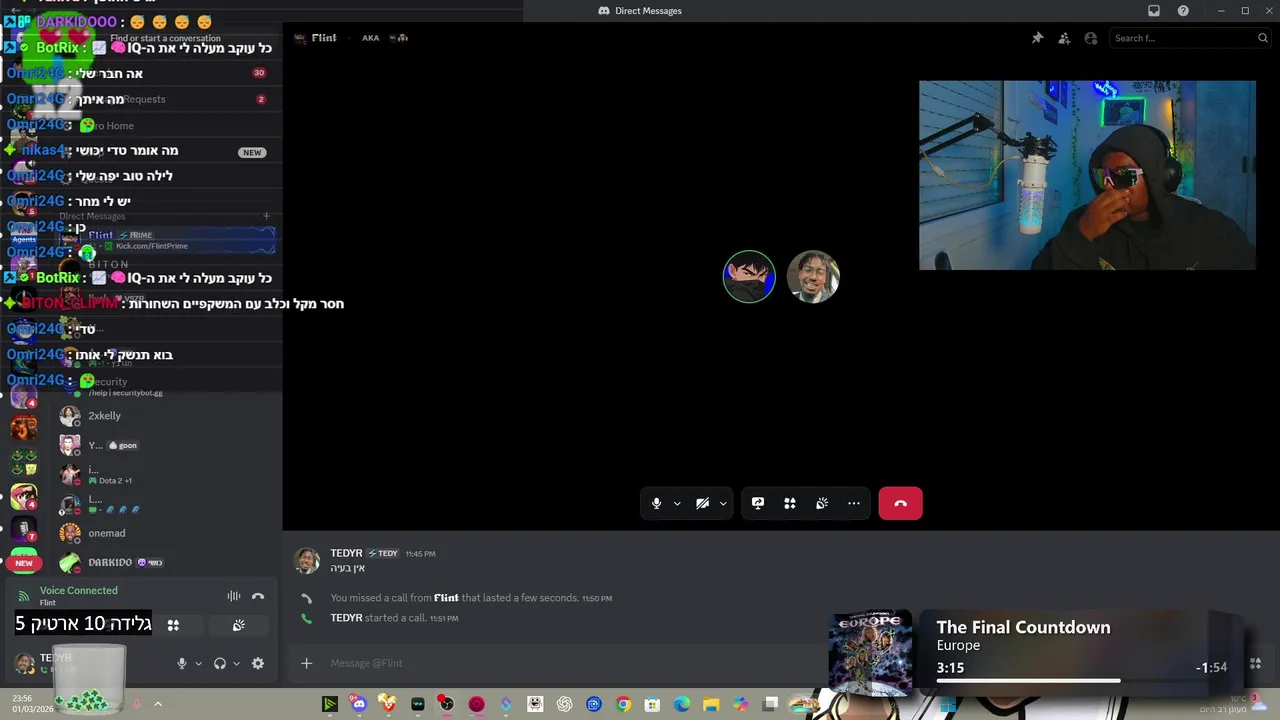Viewport: 1280px width, 720px height.
Task: Disconnect from voice in Voice Connected panel
Action: pyautogui.click(x=258, y=596)
